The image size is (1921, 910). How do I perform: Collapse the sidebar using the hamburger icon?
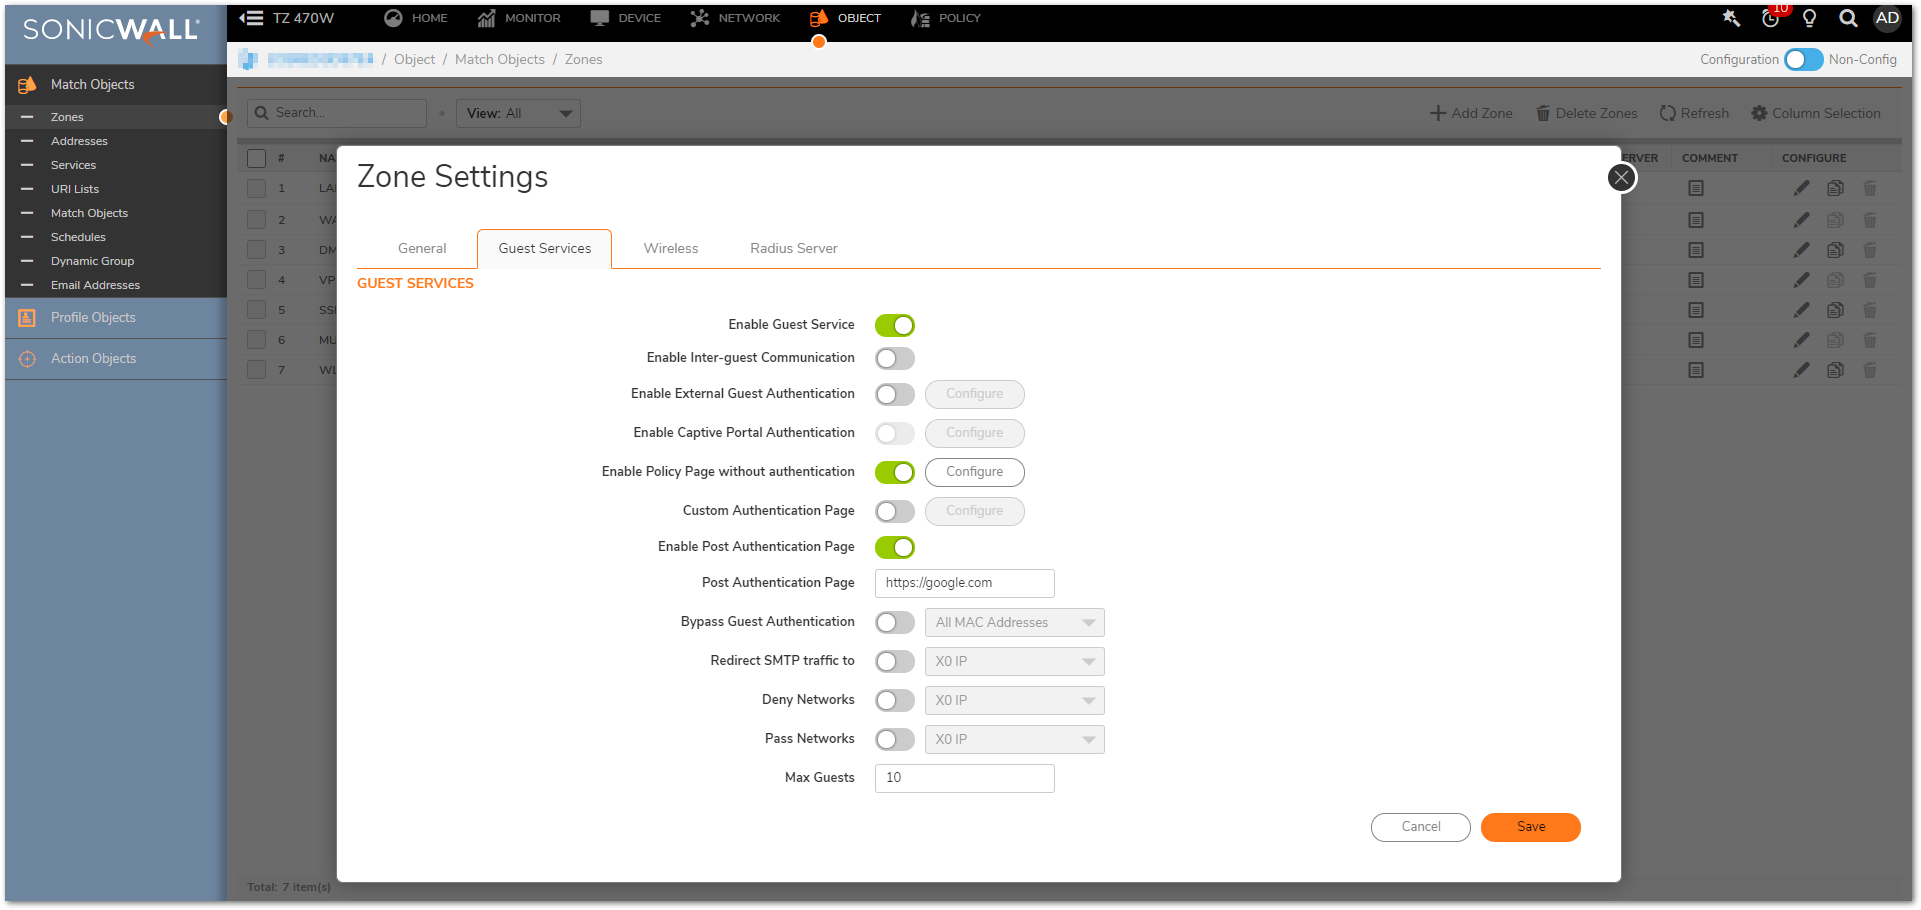251,18
